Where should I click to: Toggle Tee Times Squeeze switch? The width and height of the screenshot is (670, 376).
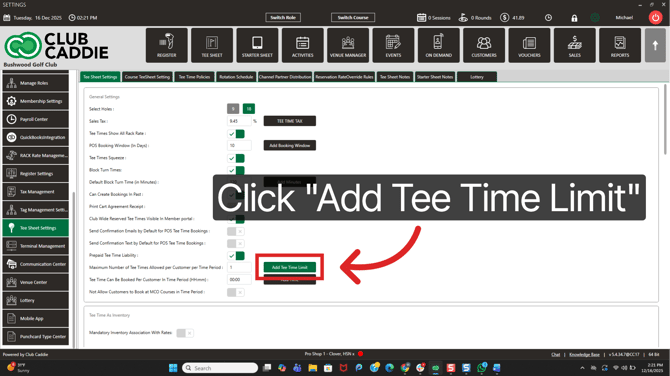point(236,158)
